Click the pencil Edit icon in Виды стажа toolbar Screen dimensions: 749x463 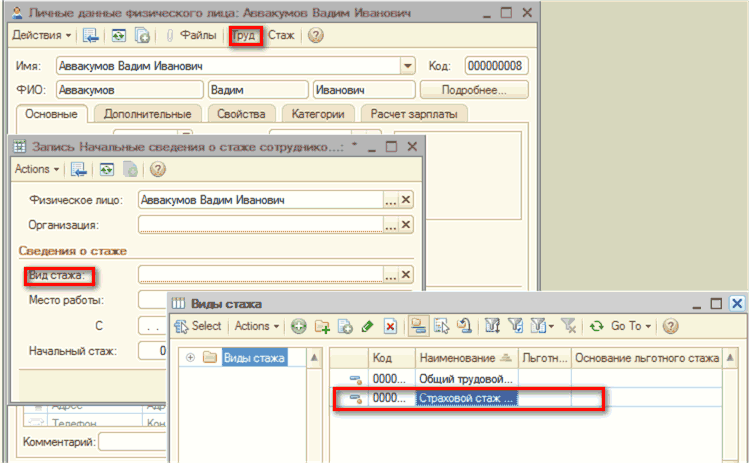click(368, 326)
